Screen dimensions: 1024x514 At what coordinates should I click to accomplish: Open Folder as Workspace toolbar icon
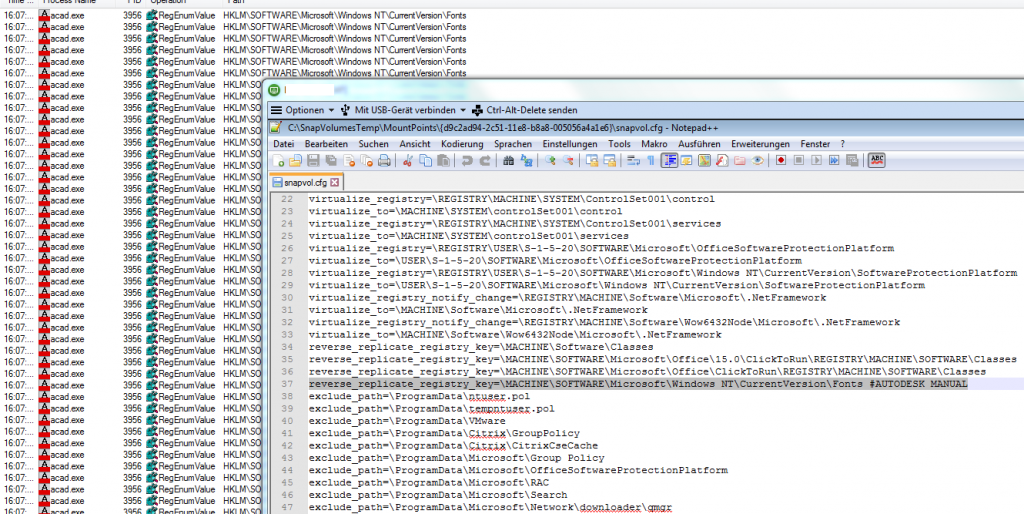click(740, 161)
